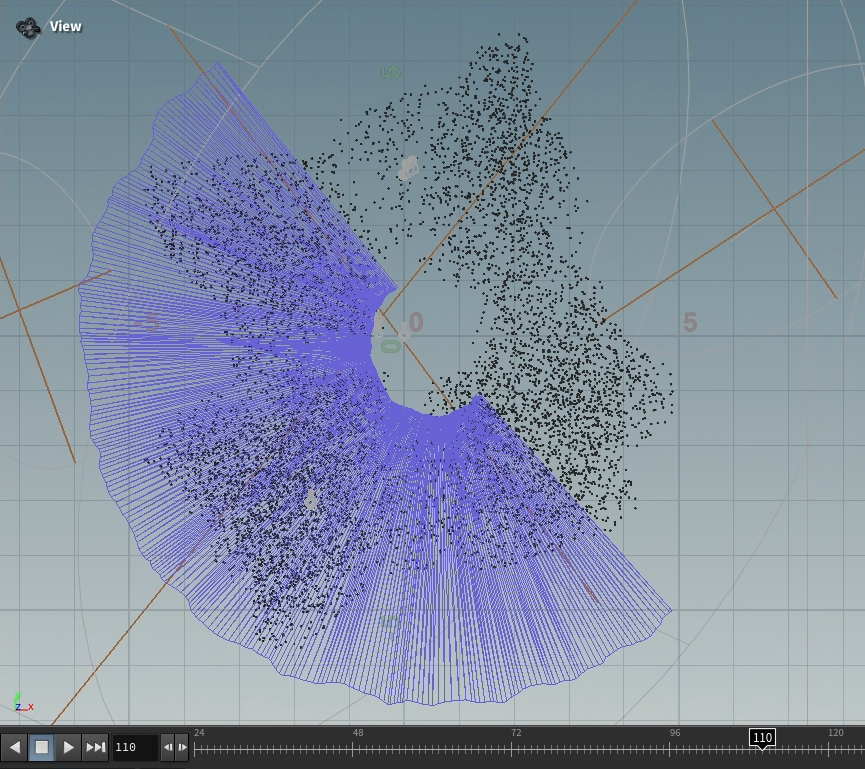This screenshot has width=865, height=769.
Task: Click the View tool camera icon
Action: (x=29, y=27)
